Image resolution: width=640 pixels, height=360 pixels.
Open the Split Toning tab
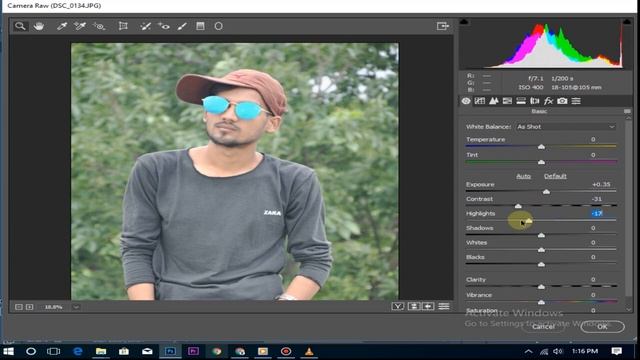[x=521, y=101]
